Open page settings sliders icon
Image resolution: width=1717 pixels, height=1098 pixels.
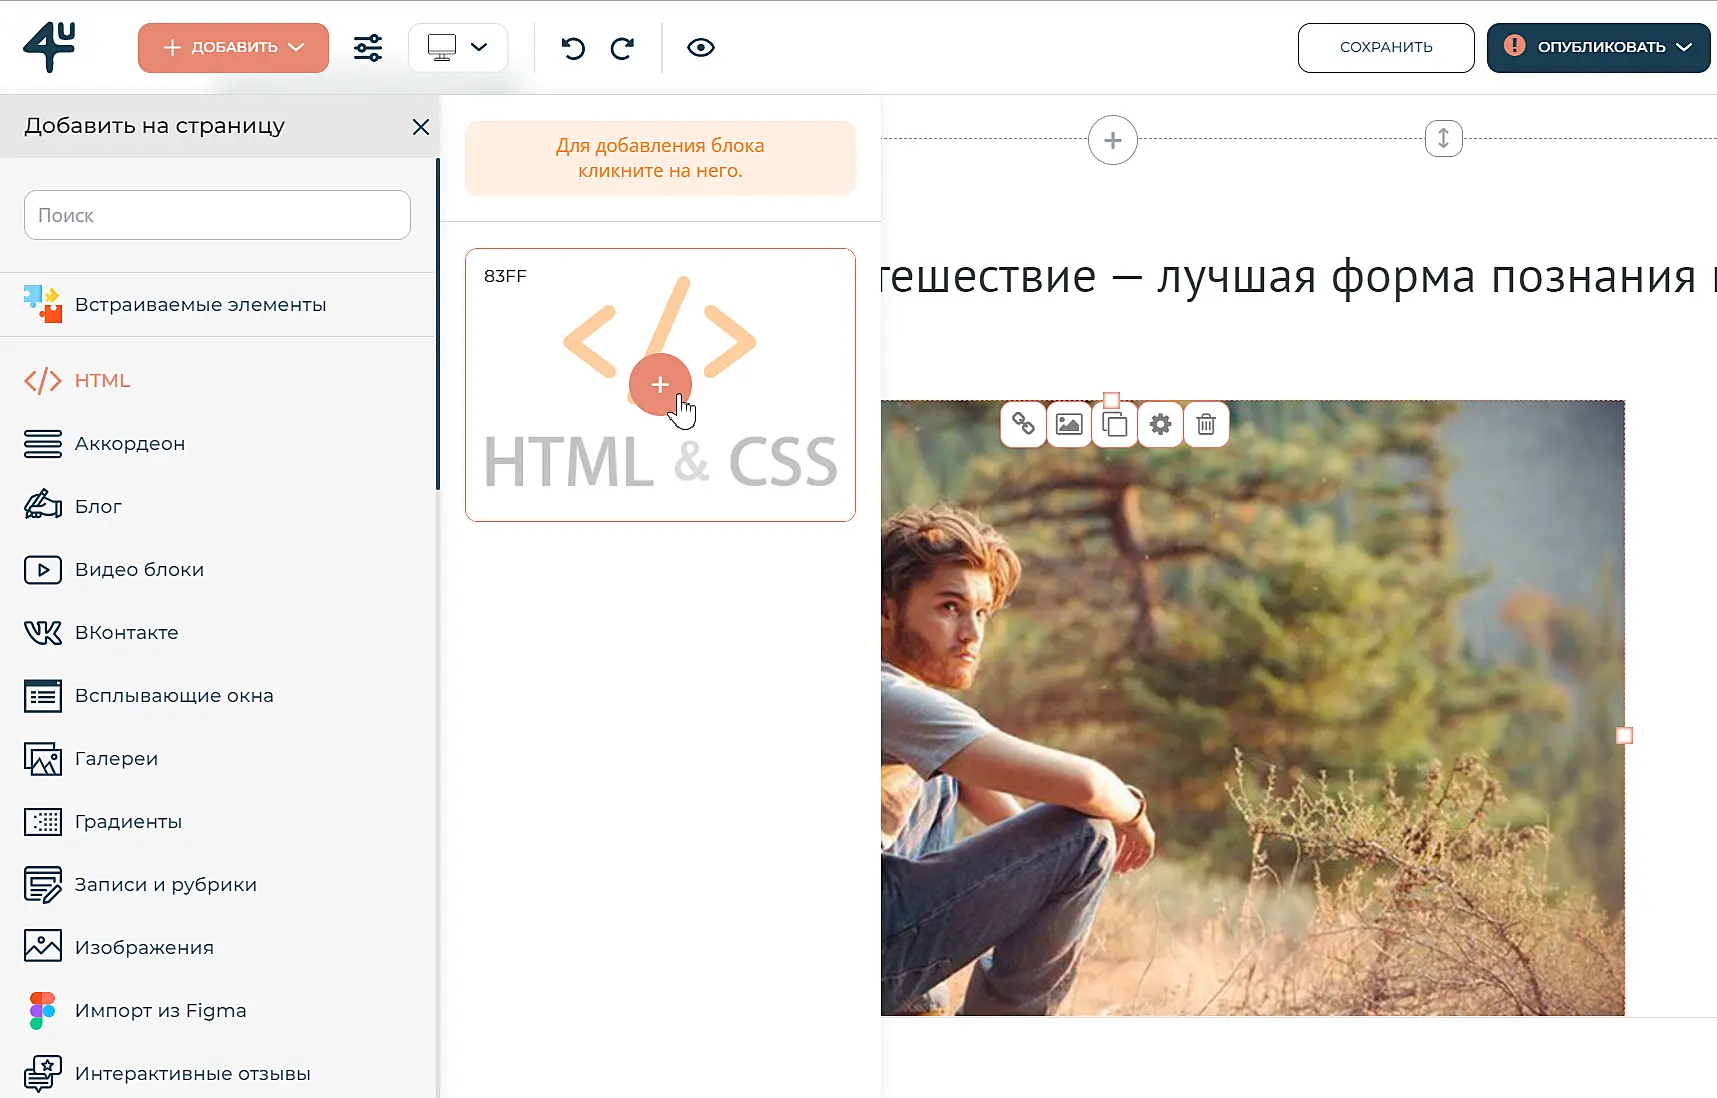click(368, 48)
